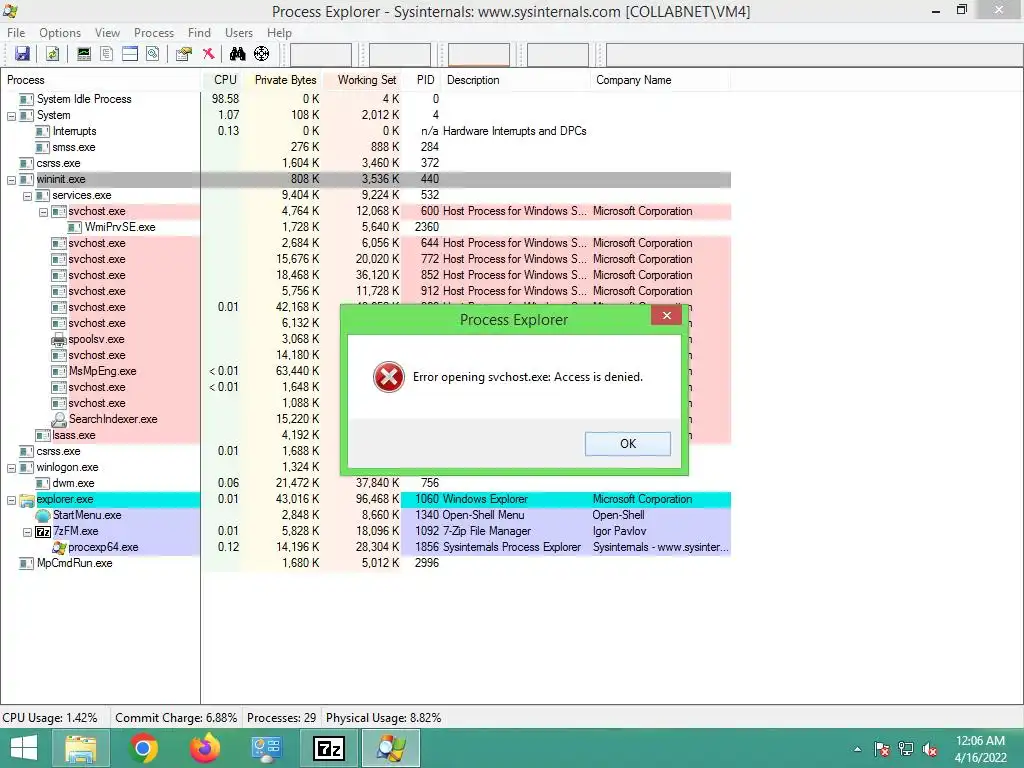Sort by the Private Bytes column header

pos(285,80)
